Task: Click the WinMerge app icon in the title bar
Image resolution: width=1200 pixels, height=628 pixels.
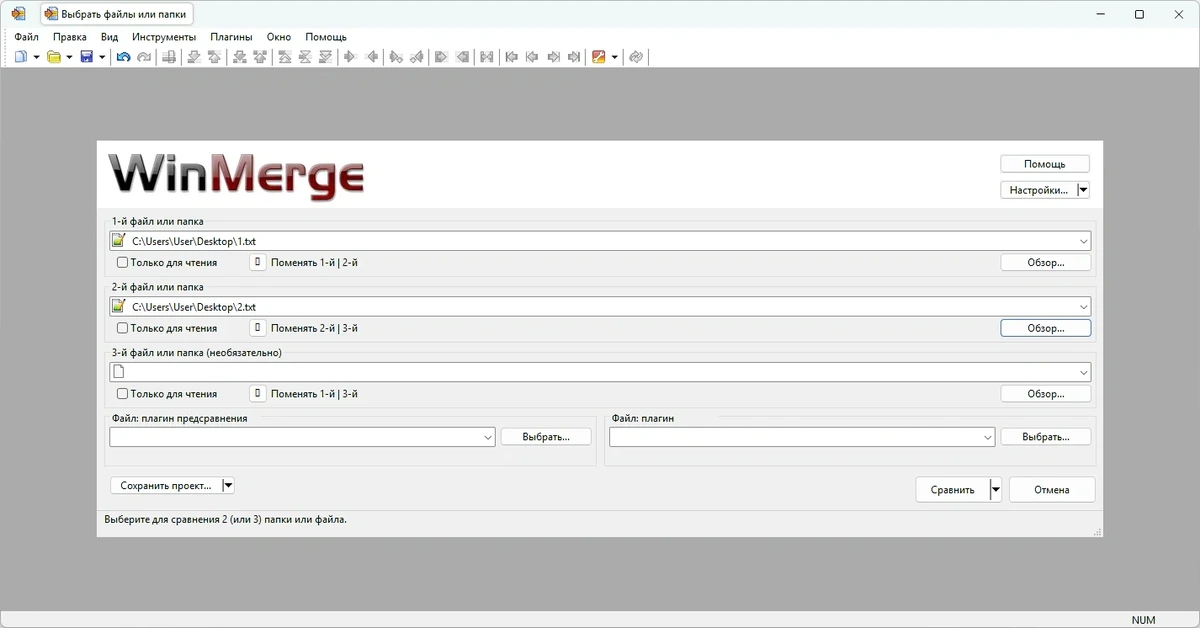Action: [x=18, y=14]
